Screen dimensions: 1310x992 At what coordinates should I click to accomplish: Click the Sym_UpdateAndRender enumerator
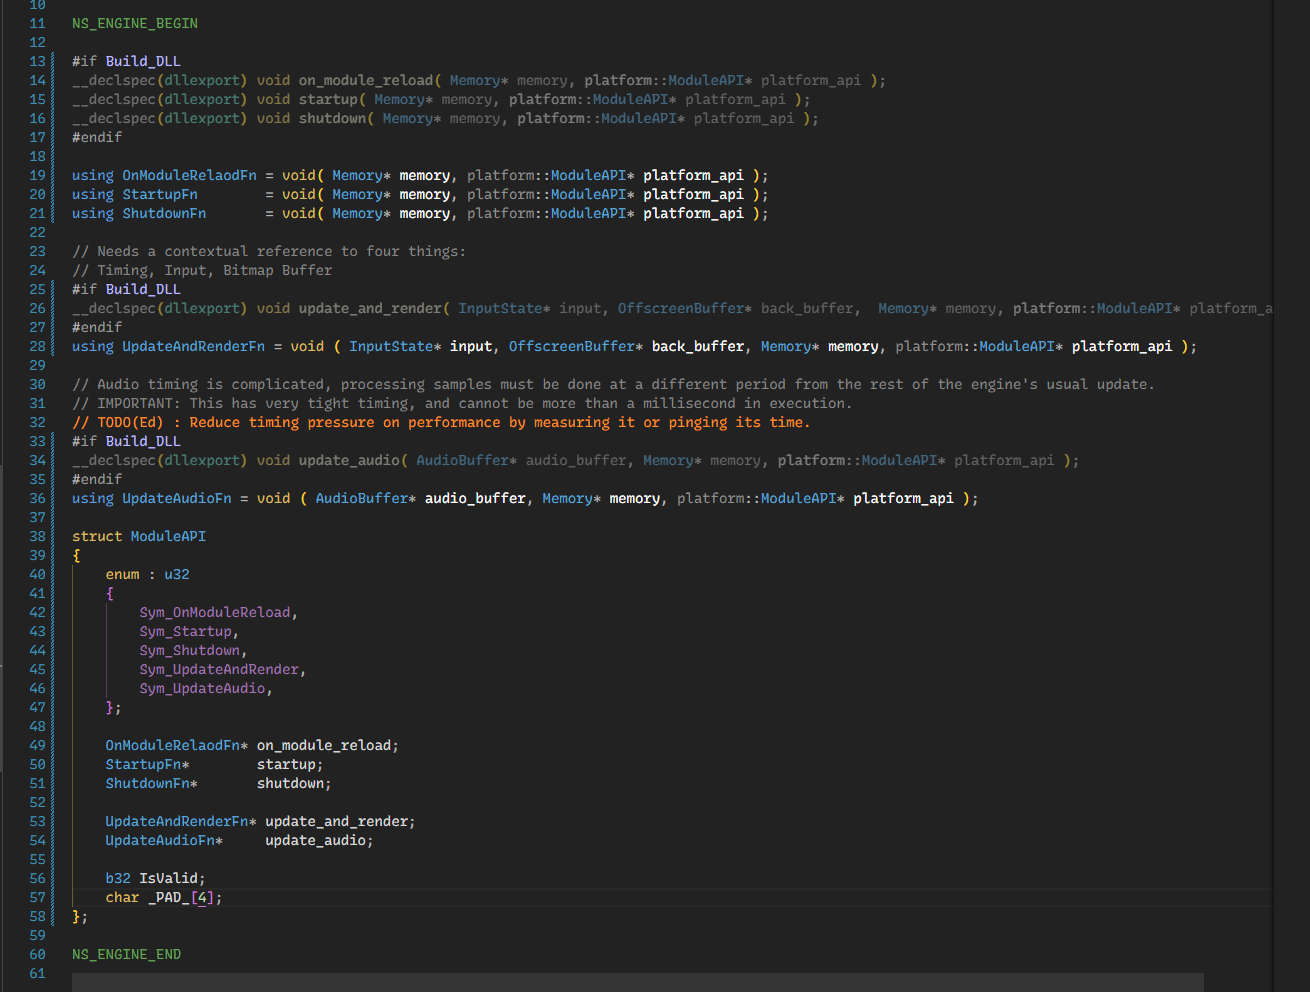[219, 669]
